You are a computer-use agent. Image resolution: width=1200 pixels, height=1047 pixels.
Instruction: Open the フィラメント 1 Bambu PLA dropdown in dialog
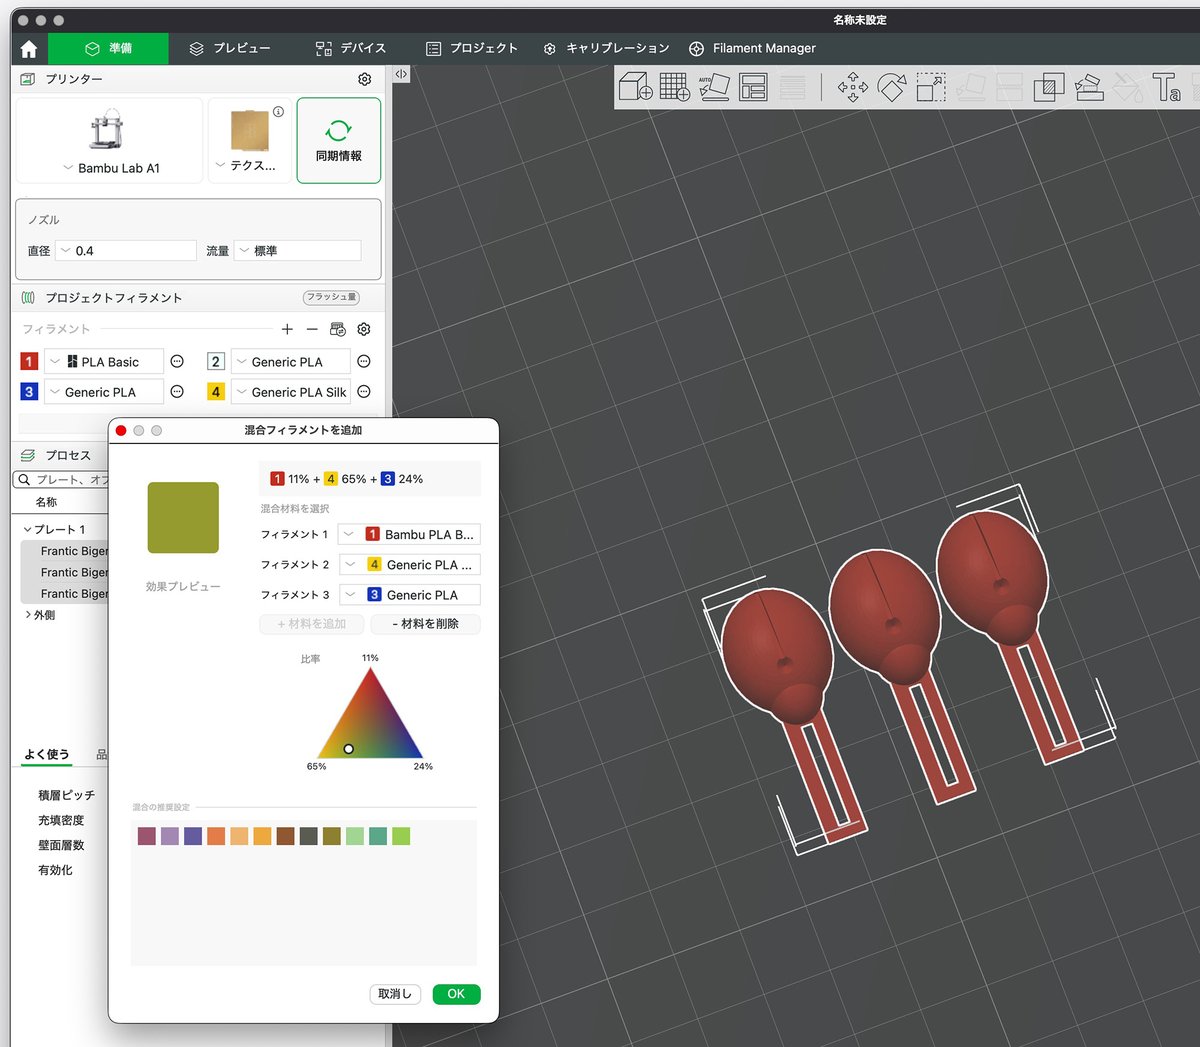click(x=409, y=535)
